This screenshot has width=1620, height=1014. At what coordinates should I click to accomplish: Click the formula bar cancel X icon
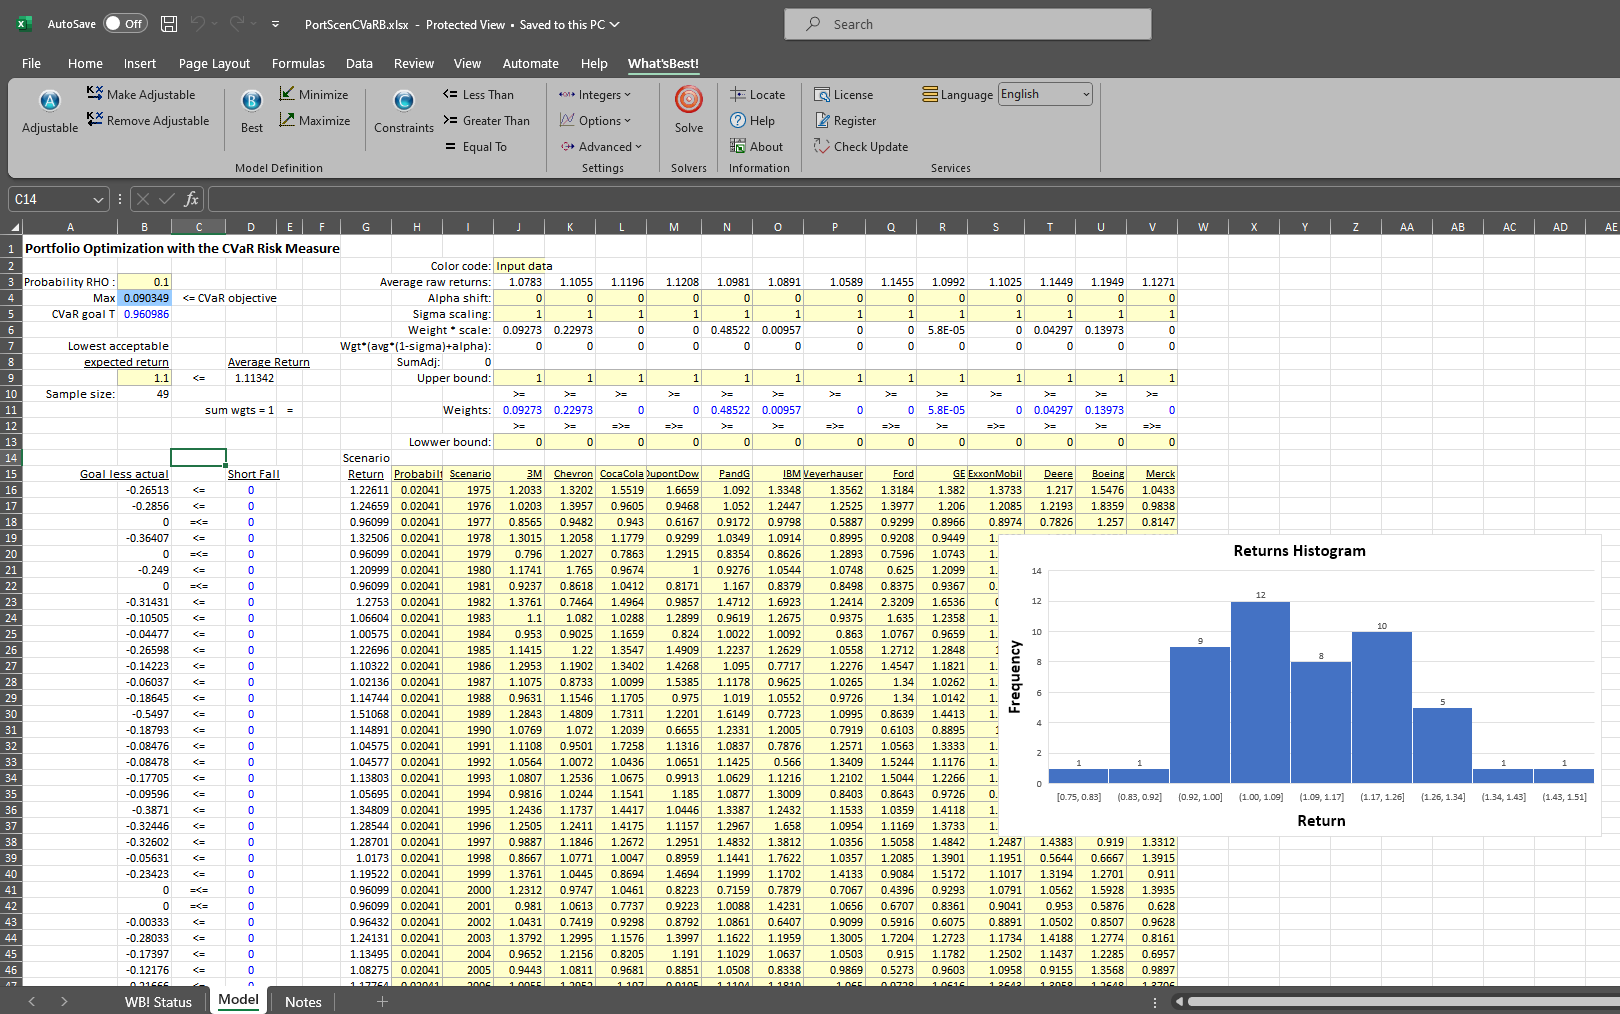(x=143, y=199)
